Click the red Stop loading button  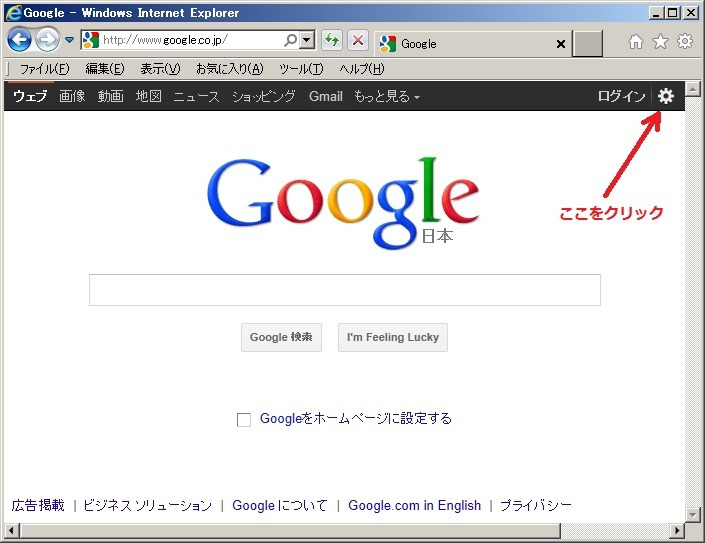click(358, 40)
